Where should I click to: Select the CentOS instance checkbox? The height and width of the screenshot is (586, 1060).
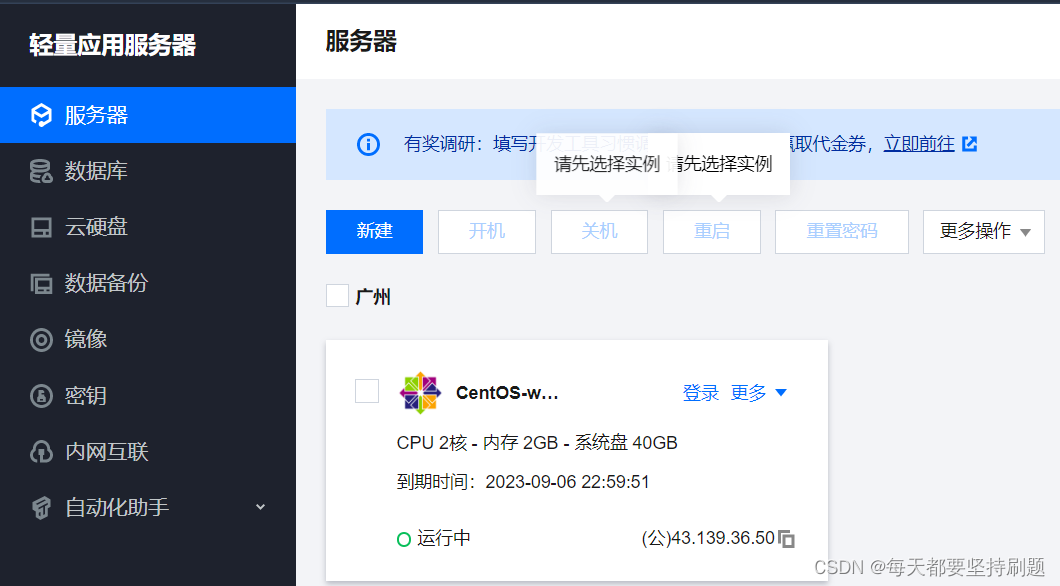[367, 391]
